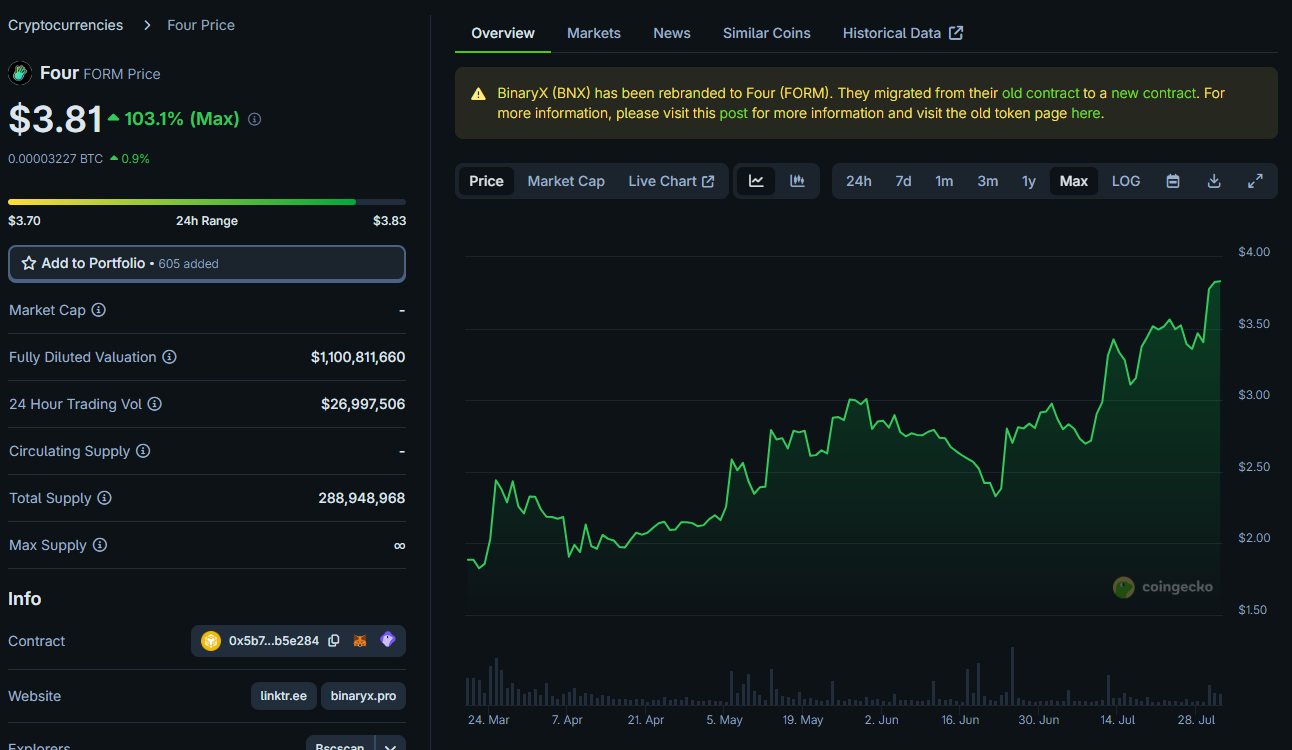Click the BNB chain icon in contract
The width and height of the screenshot is (1292, 750).
[x=211, y=641]
